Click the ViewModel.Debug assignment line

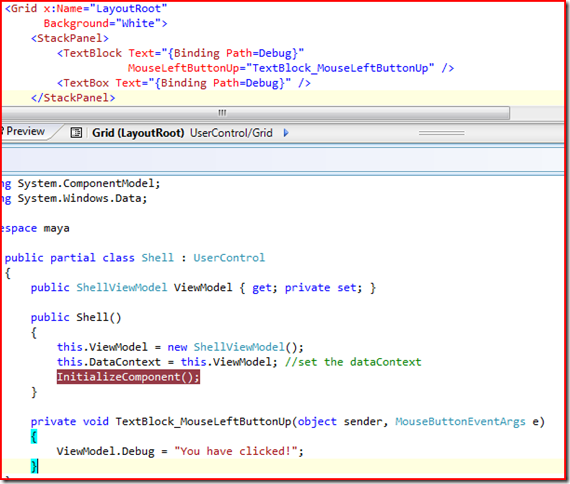180,451
